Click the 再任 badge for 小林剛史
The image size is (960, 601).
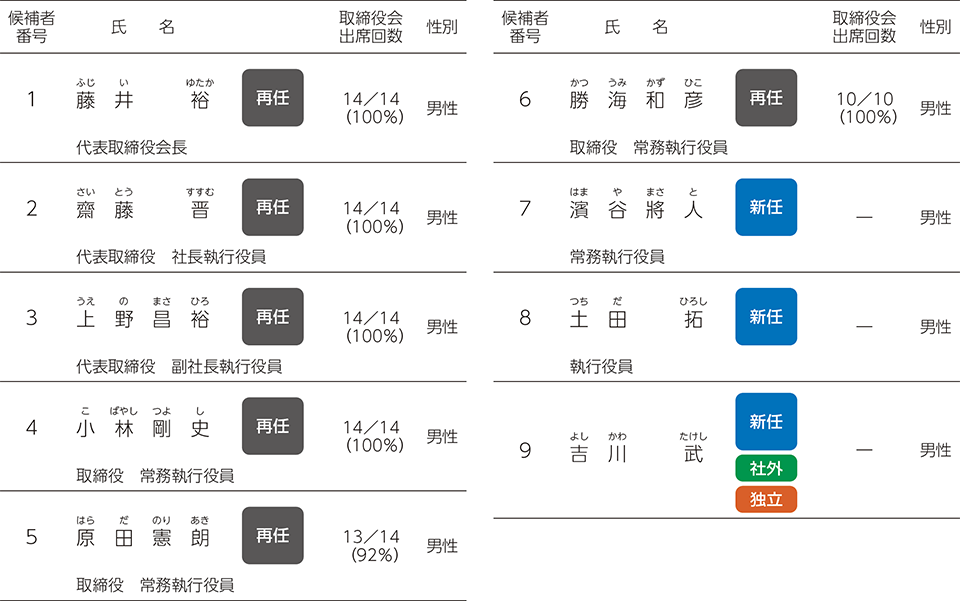(x=272, y=426)
